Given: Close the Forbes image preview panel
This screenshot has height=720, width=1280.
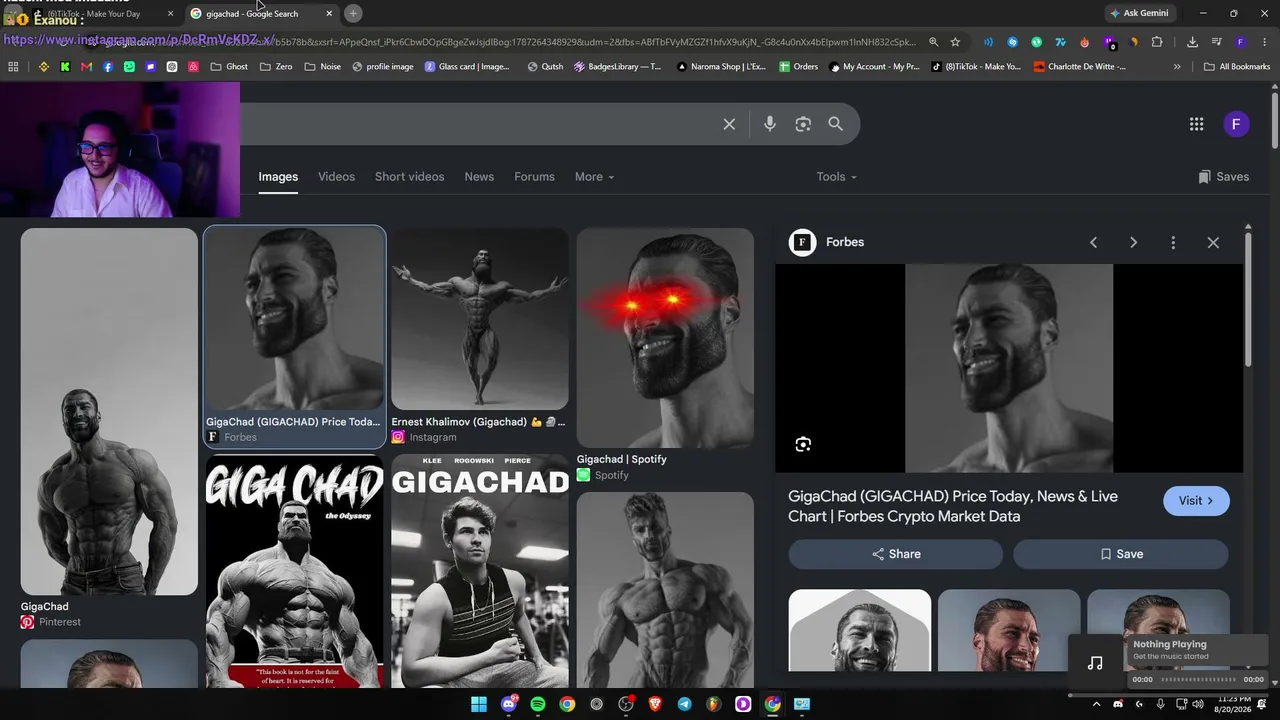Looking at the screenshot, I should pyautogui.click(x=1213, y=242).
